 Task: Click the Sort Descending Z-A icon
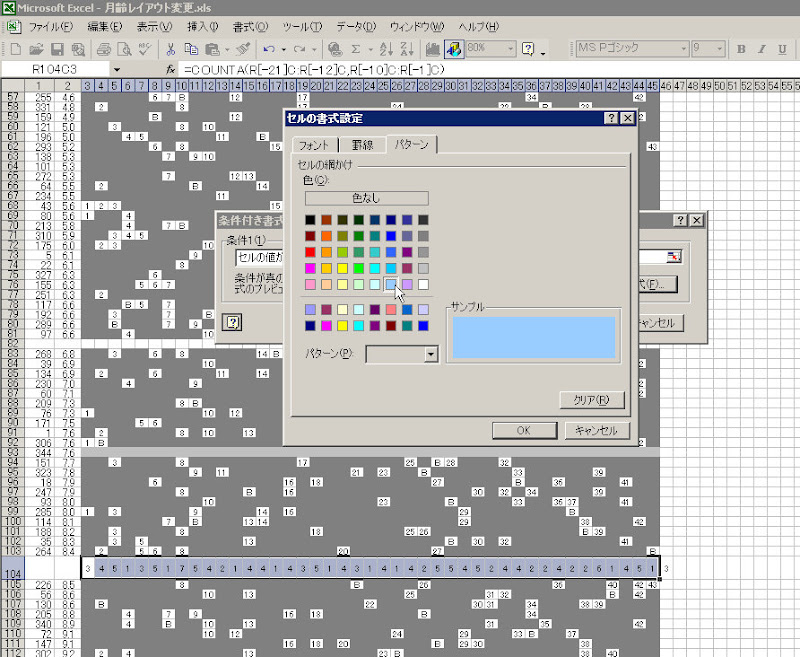pyautogui.click(x=407, y=49)
